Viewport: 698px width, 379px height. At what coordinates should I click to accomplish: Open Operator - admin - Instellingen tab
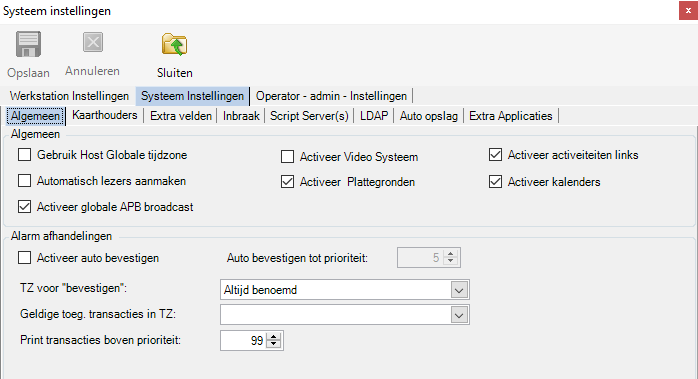331,96
